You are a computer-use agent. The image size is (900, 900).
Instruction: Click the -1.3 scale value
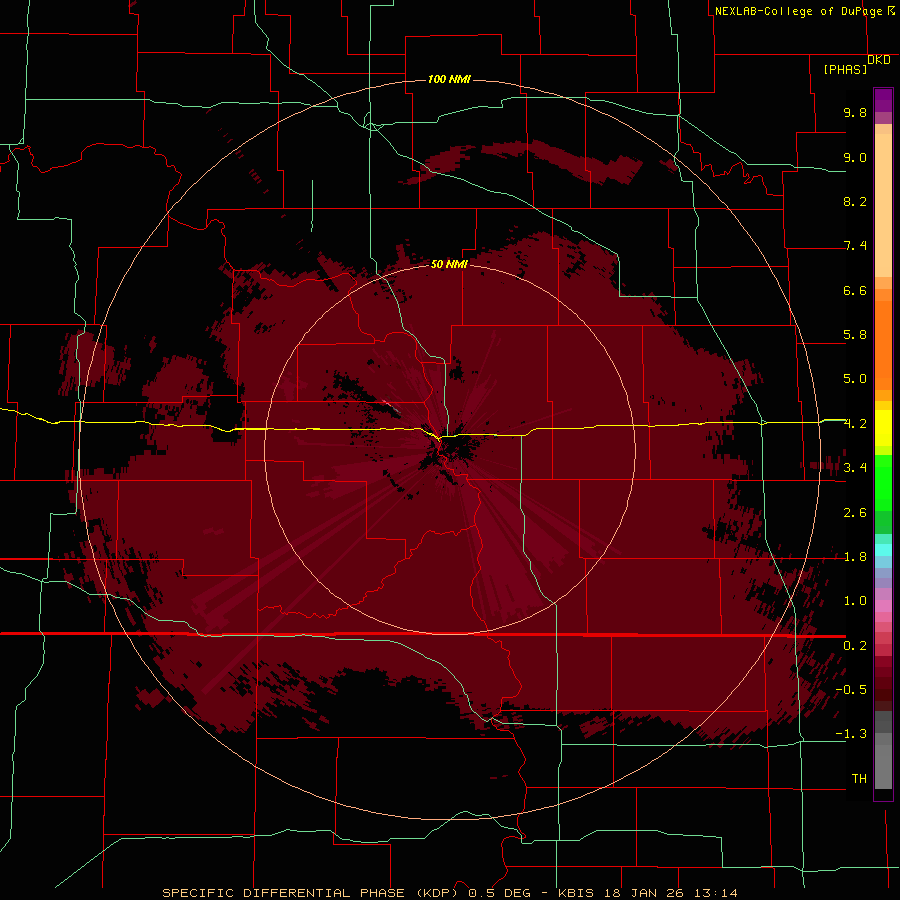pyautogui.click(x=851, y=734)
